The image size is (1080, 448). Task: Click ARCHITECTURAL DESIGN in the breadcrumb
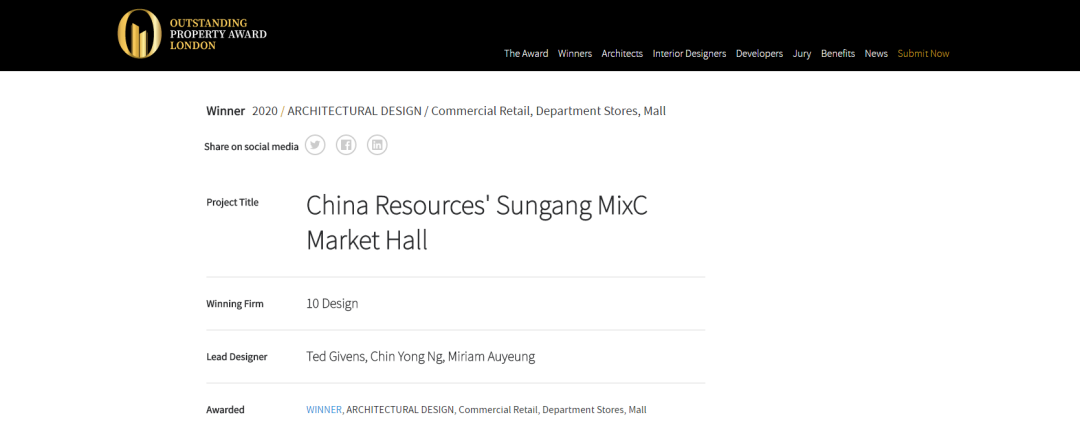tap(355, 111)
